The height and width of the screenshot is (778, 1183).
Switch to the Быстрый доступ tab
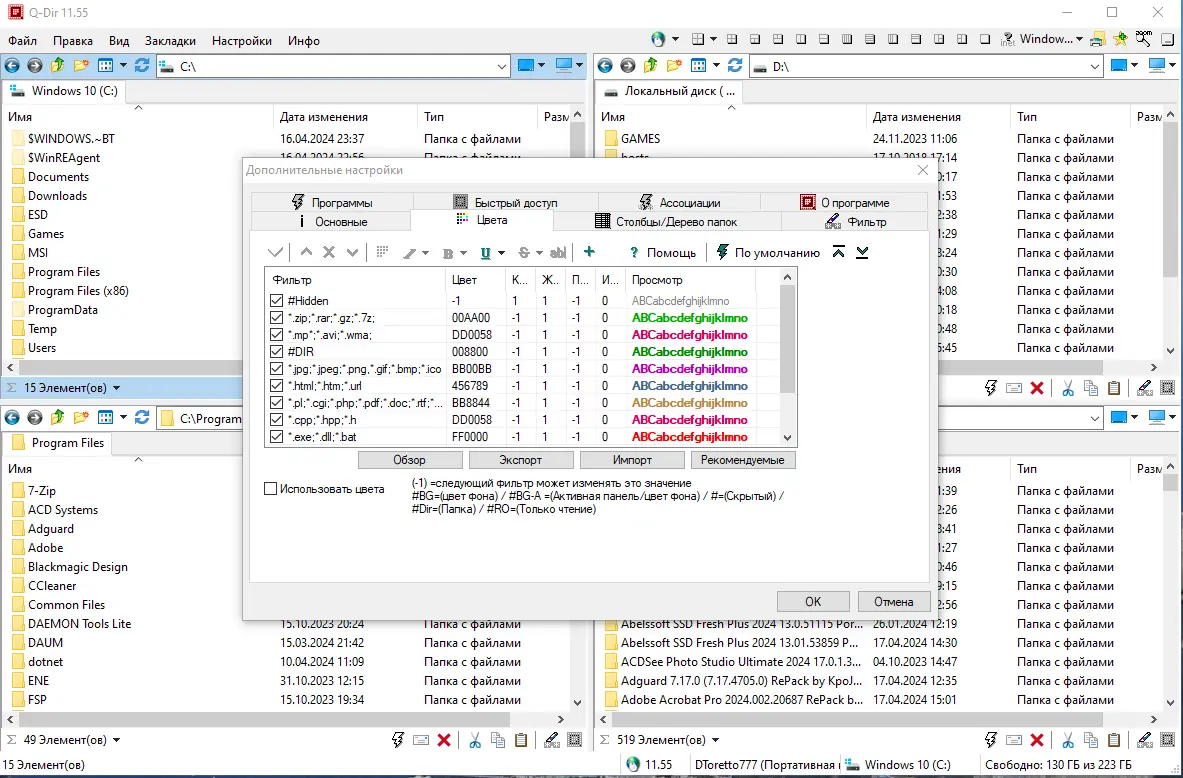[505, 202]
